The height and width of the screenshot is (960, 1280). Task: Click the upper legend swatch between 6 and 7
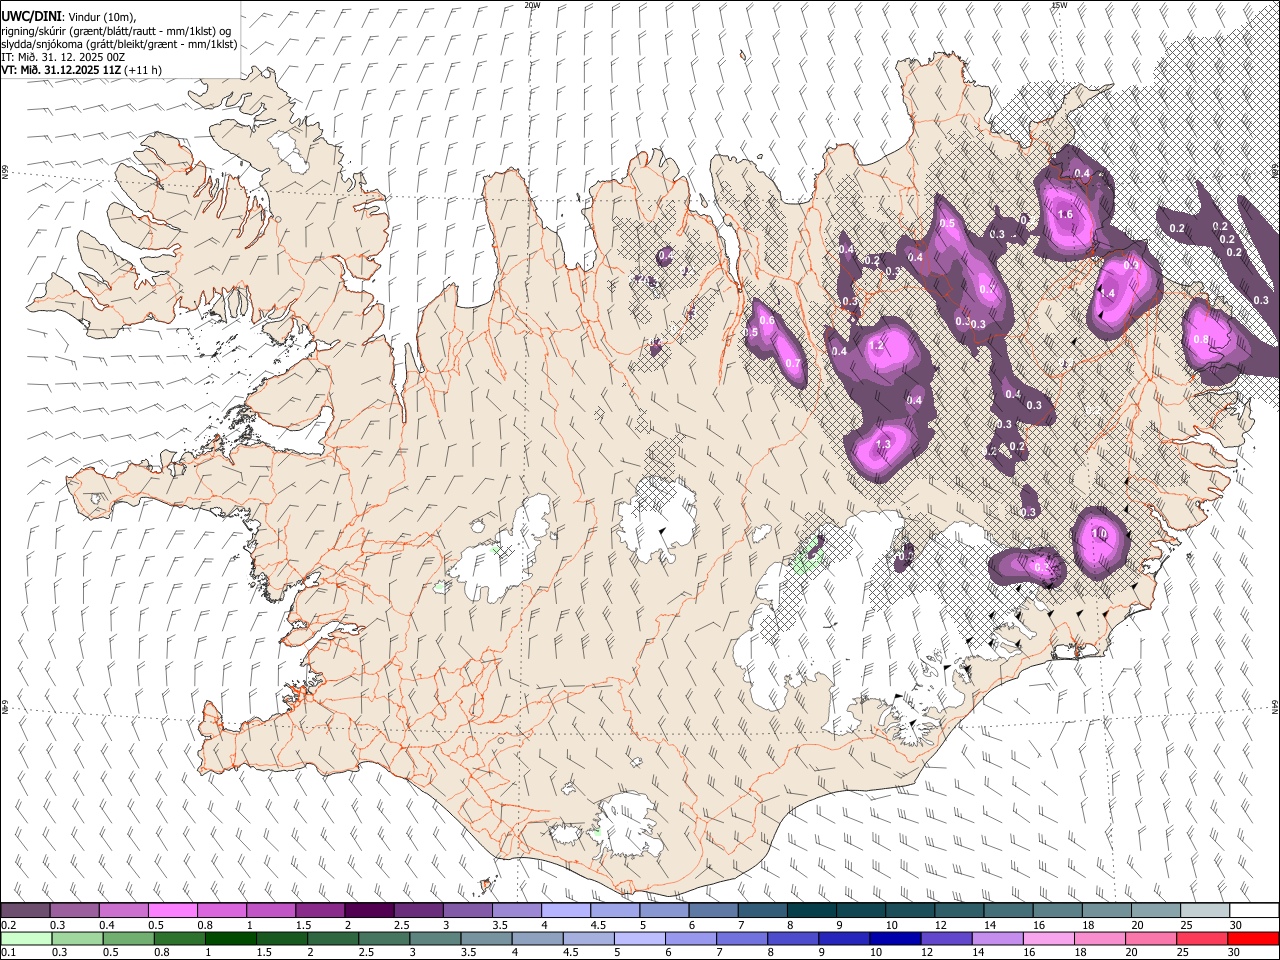coord(713,911)
